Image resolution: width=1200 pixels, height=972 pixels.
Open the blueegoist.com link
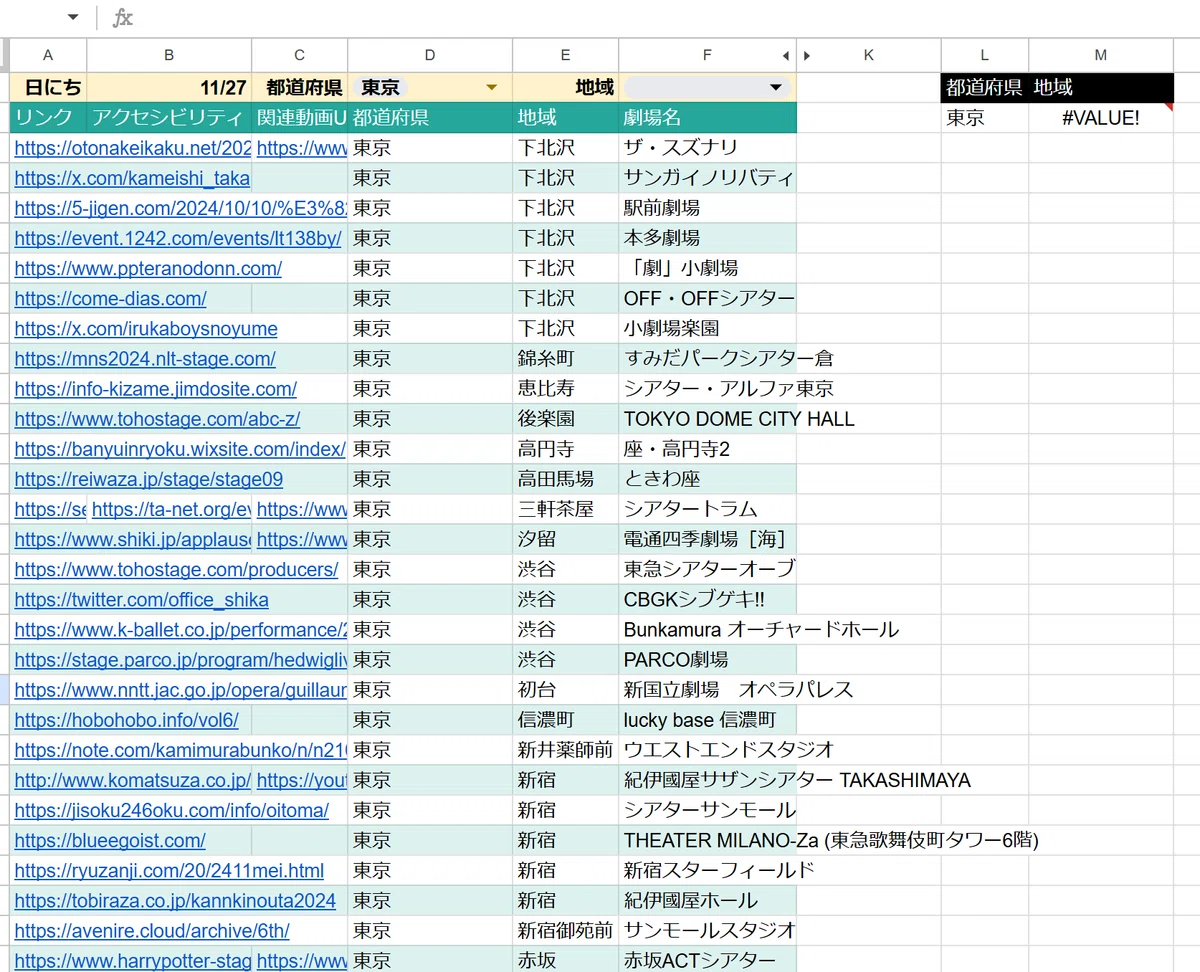(x=110, y=840)
